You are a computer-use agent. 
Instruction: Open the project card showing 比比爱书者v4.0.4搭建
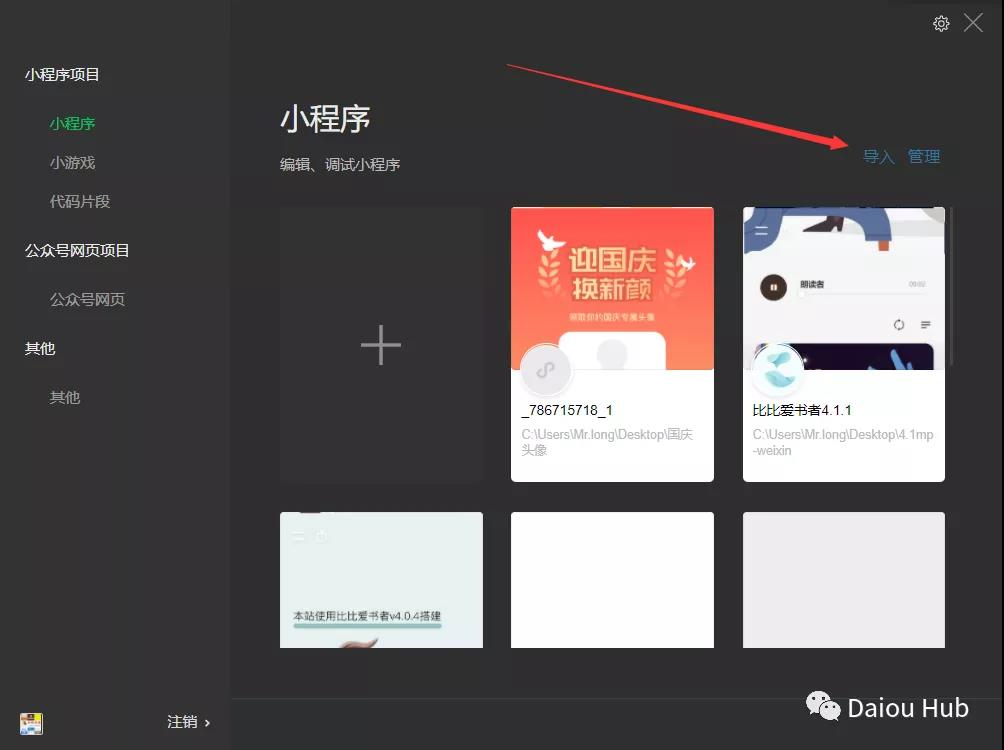381,580
